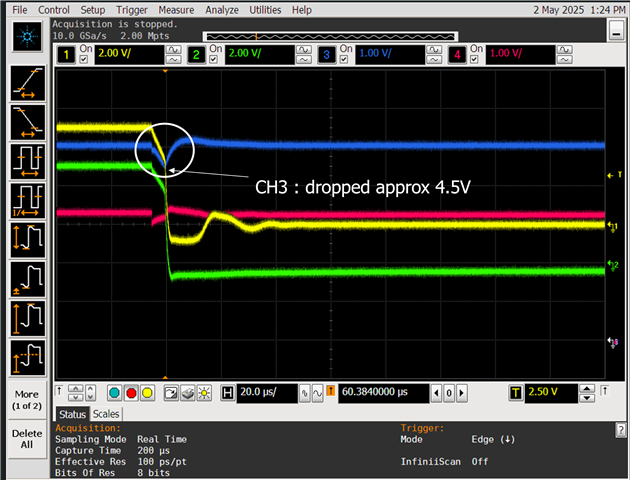This screenshot has width=630, height=480.
Task: Open channel 2 setup button
Action: pos(196,55)
